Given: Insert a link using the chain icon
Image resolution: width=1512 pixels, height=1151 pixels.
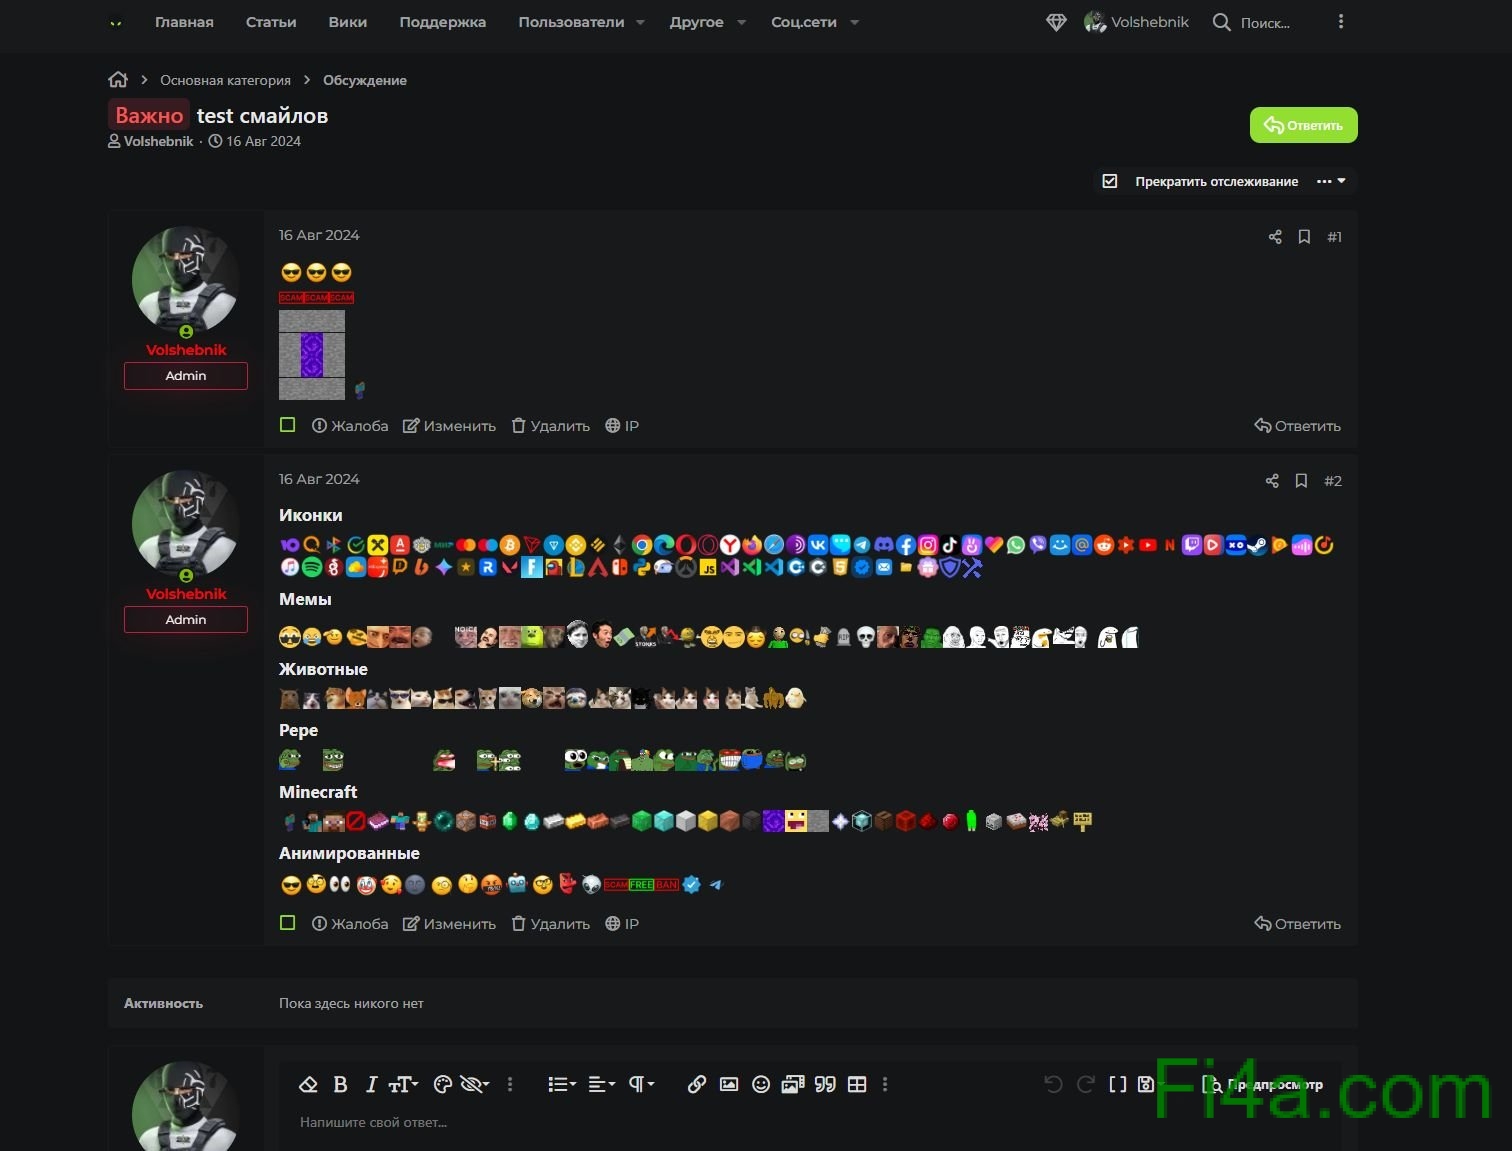Looking at the screenshot, I should tap(697, 1084).
